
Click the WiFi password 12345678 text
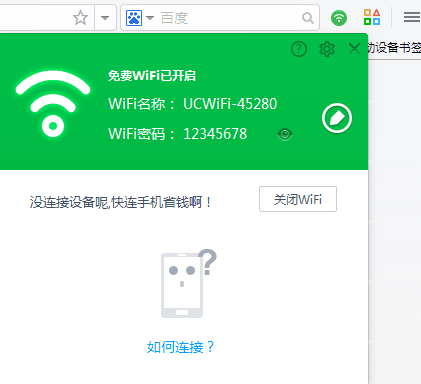pos(215,134)
